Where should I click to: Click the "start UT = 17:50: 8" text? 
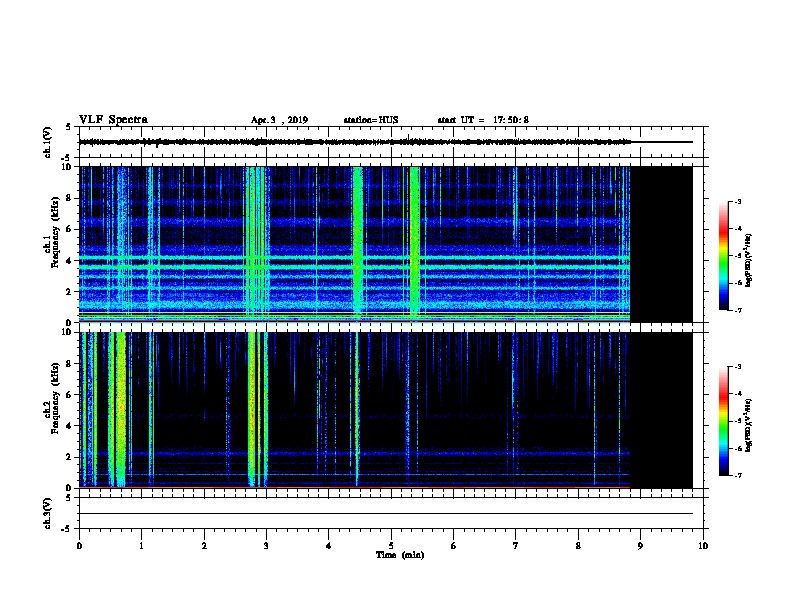[483, 120]
